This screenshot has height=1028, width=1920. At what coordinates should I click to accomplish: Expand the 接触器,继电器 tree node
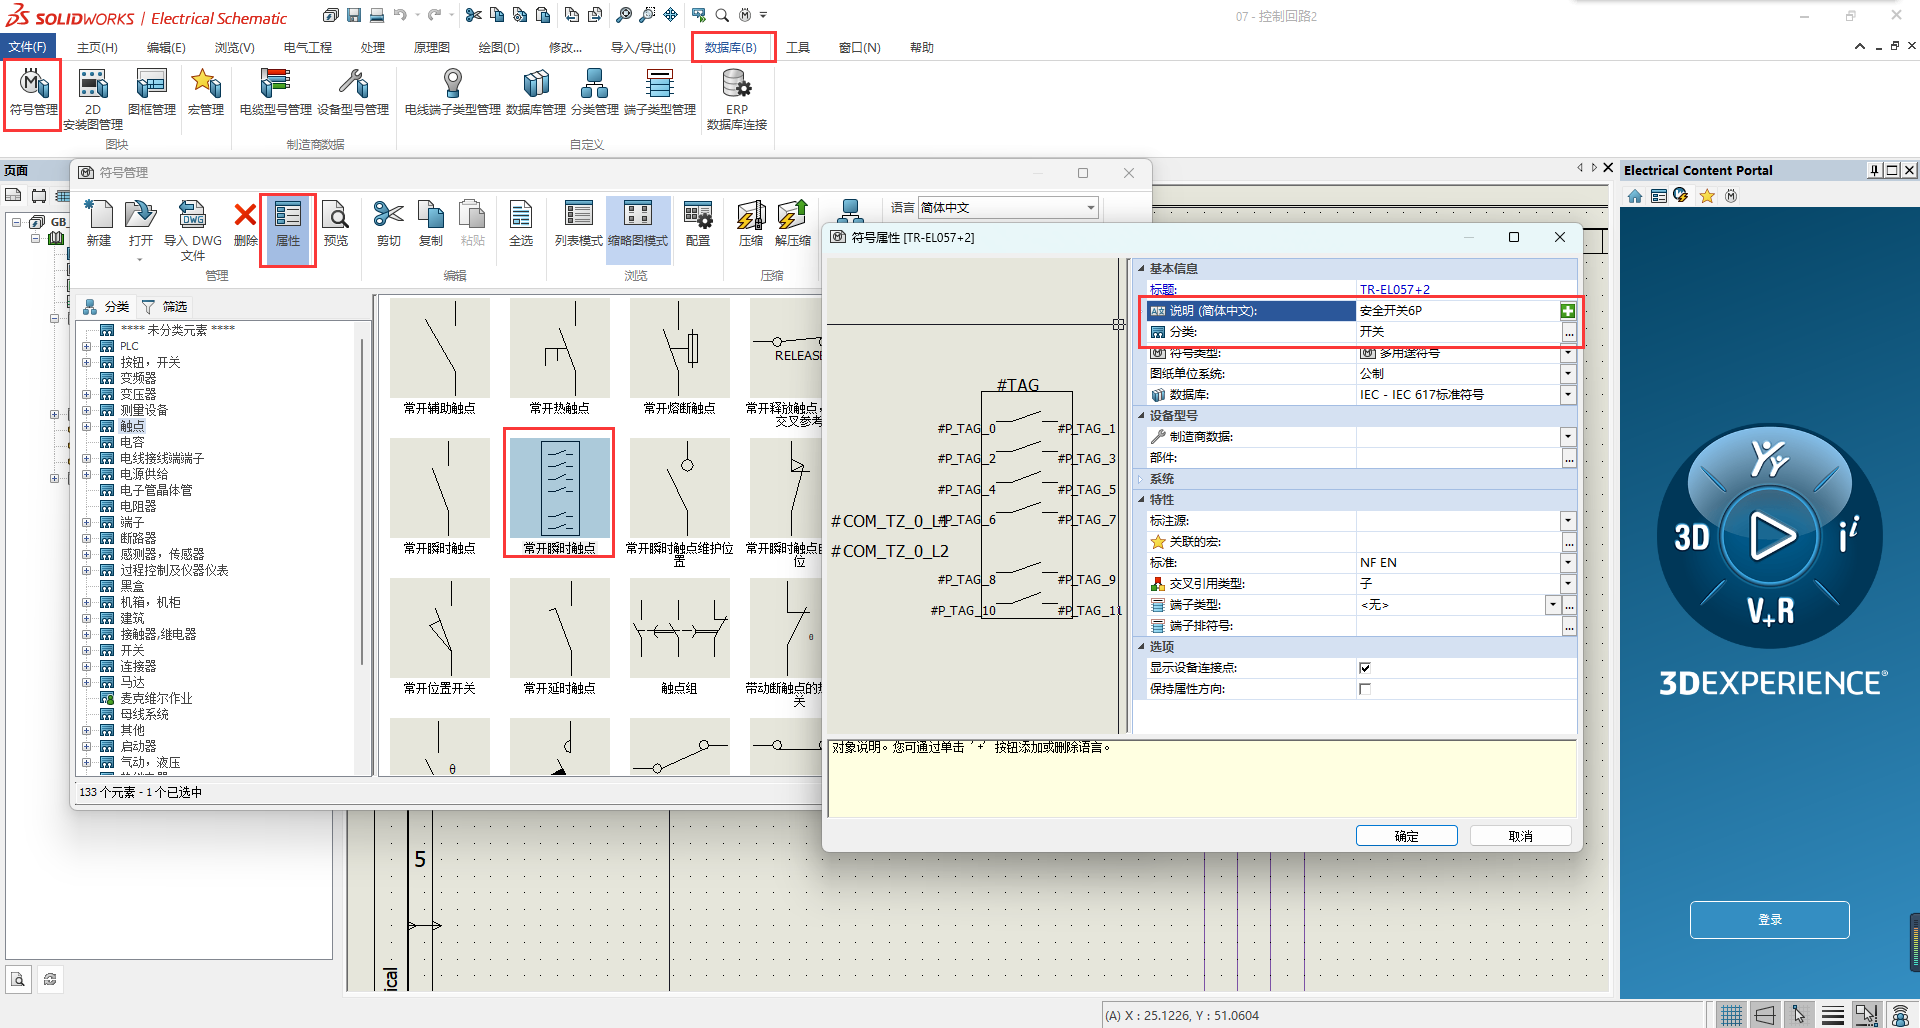(87, 634)
